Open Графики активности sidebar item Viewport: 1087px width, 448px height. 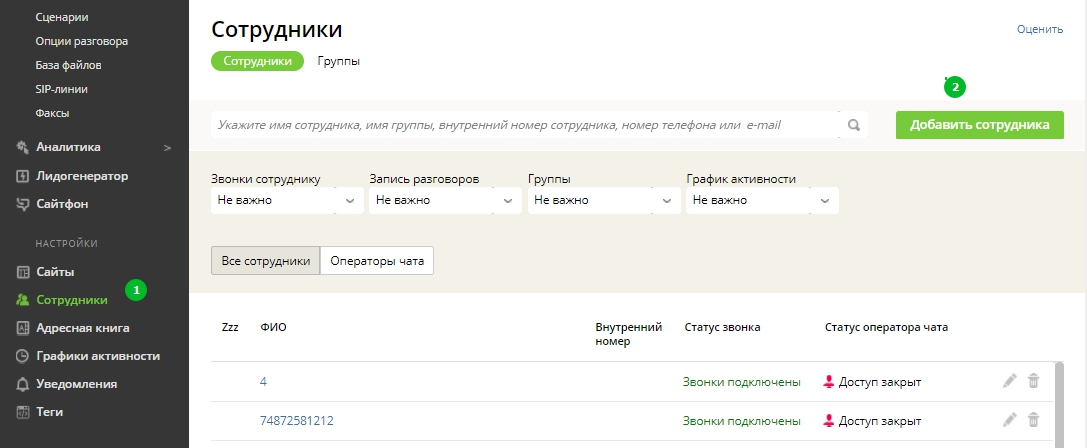98,355
